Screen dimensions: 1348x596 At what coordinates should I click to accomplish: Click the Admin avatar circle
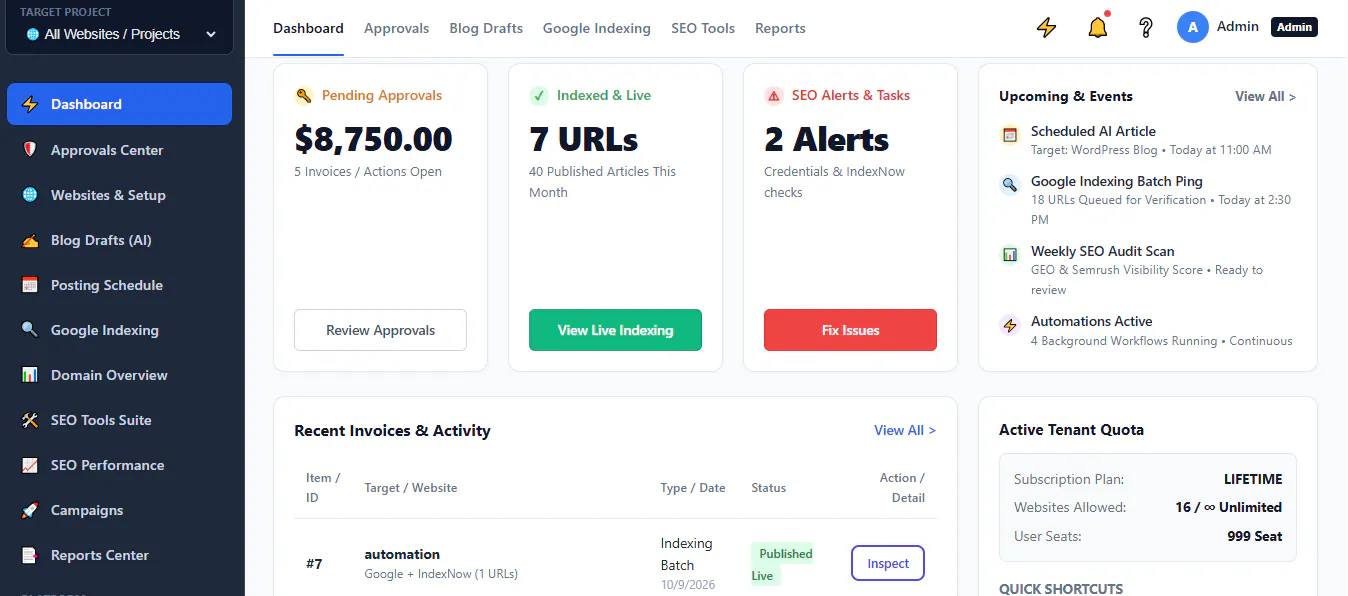1192,28
